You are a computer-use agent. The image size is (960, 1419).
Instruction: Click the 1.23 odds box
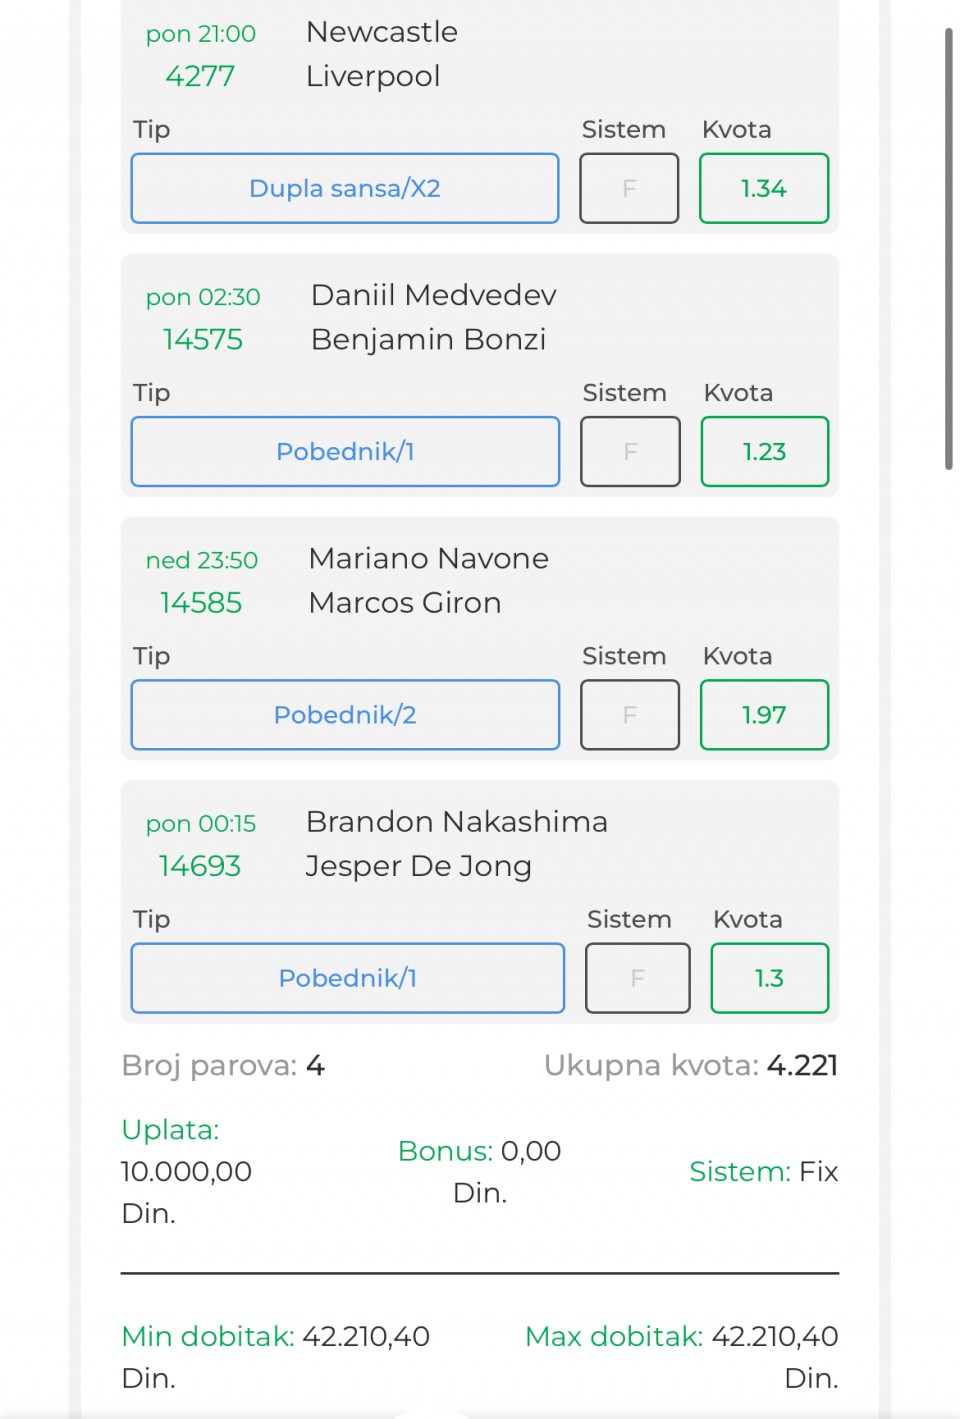tap(765, 451)
